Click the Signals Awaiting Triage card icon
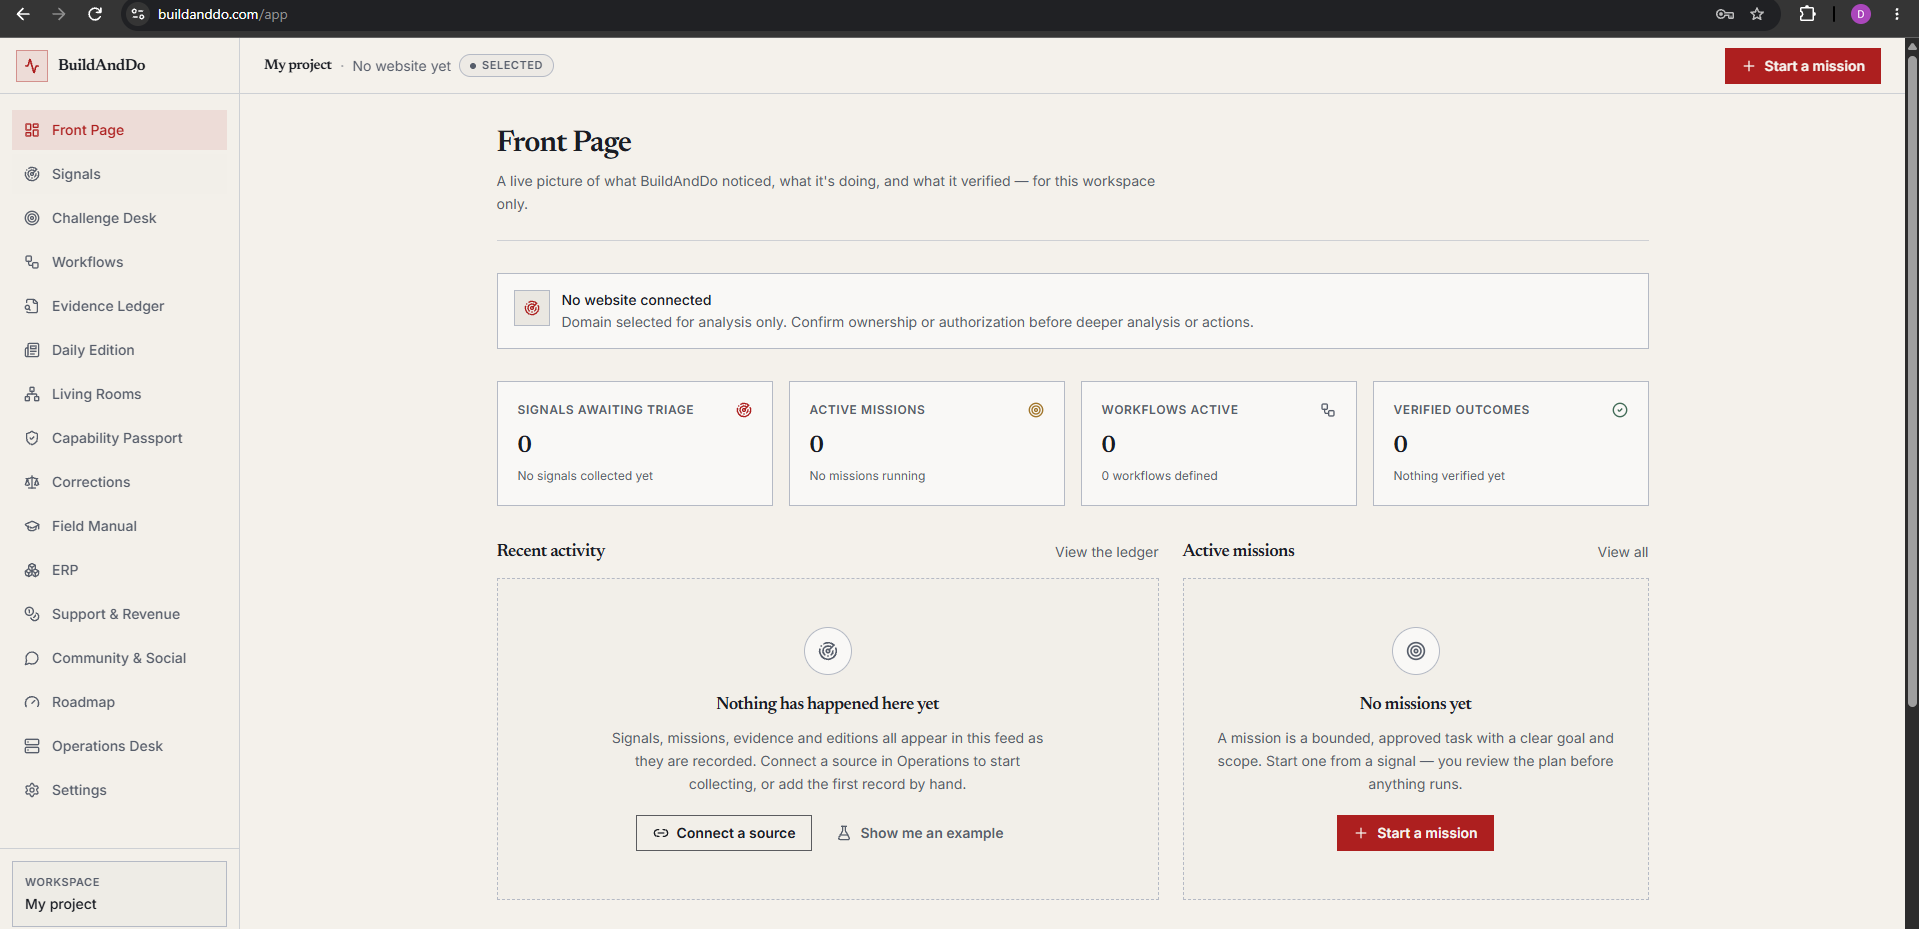Screen dimensions: 1919x929 tap(744, 410)
